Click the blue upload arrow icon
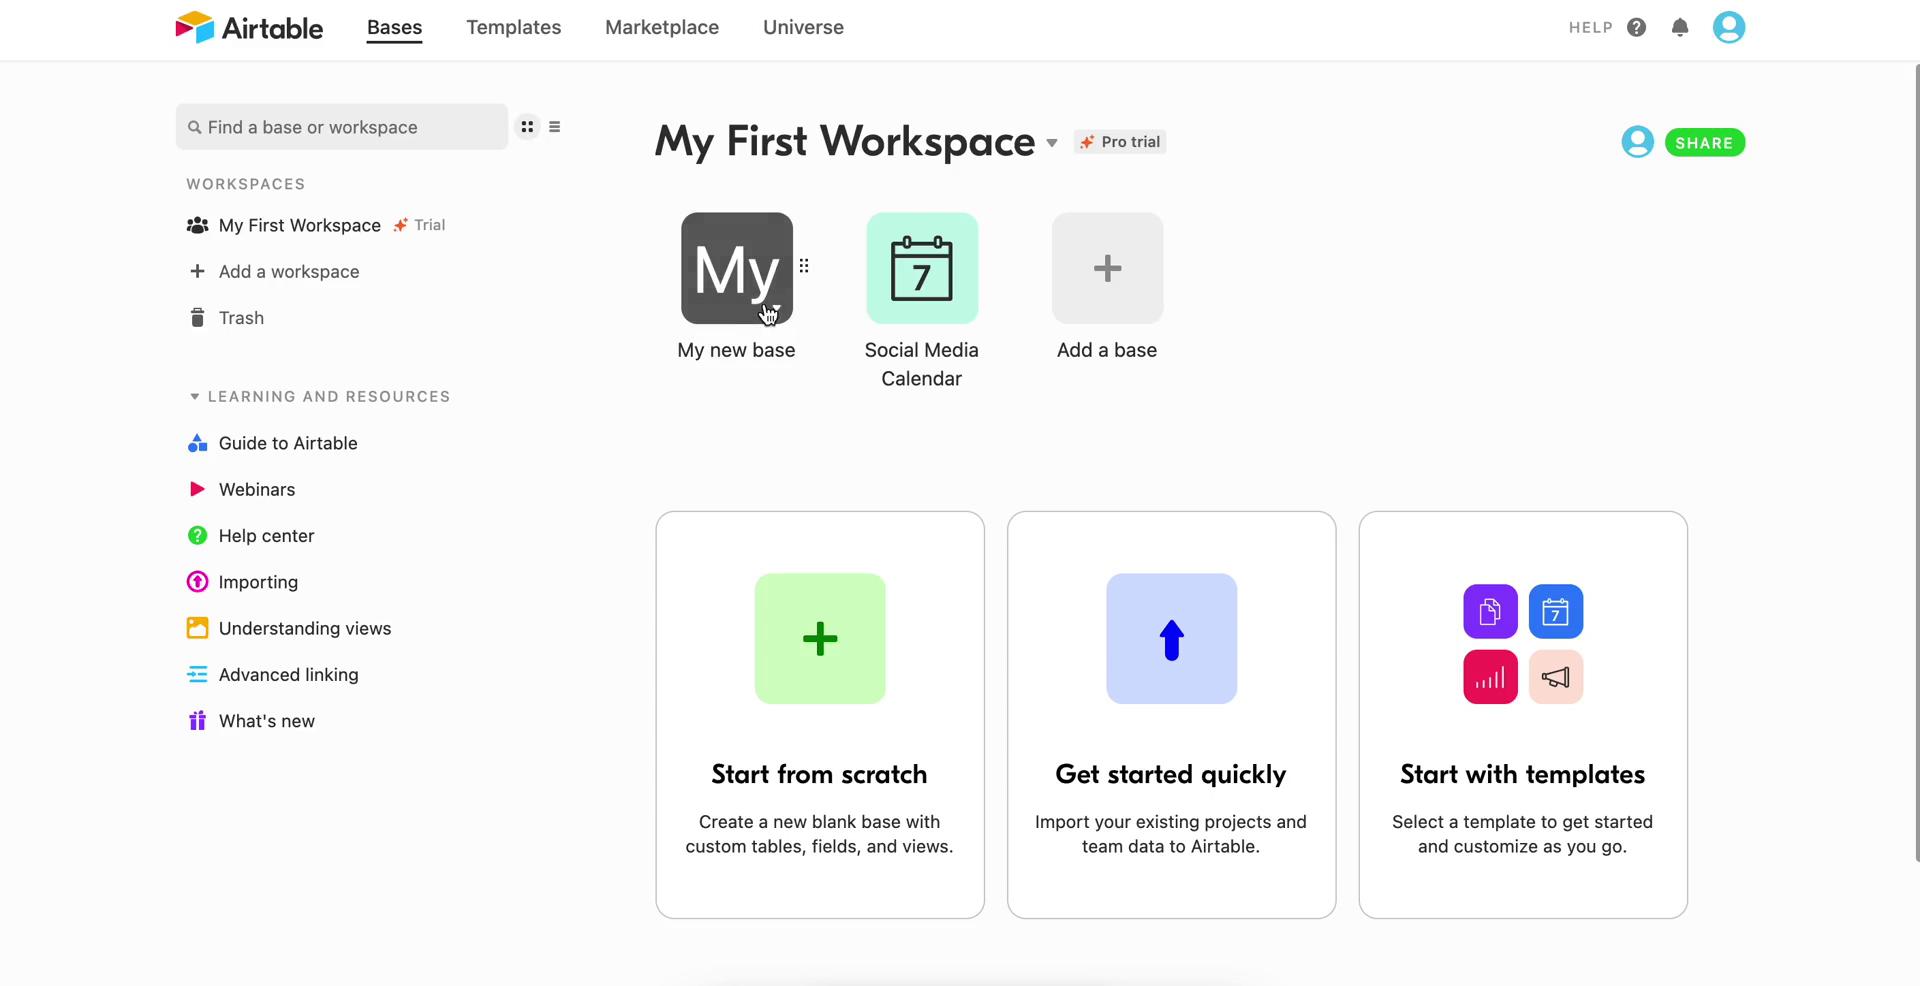1920x986 pixels. [x=1172, y=638]
